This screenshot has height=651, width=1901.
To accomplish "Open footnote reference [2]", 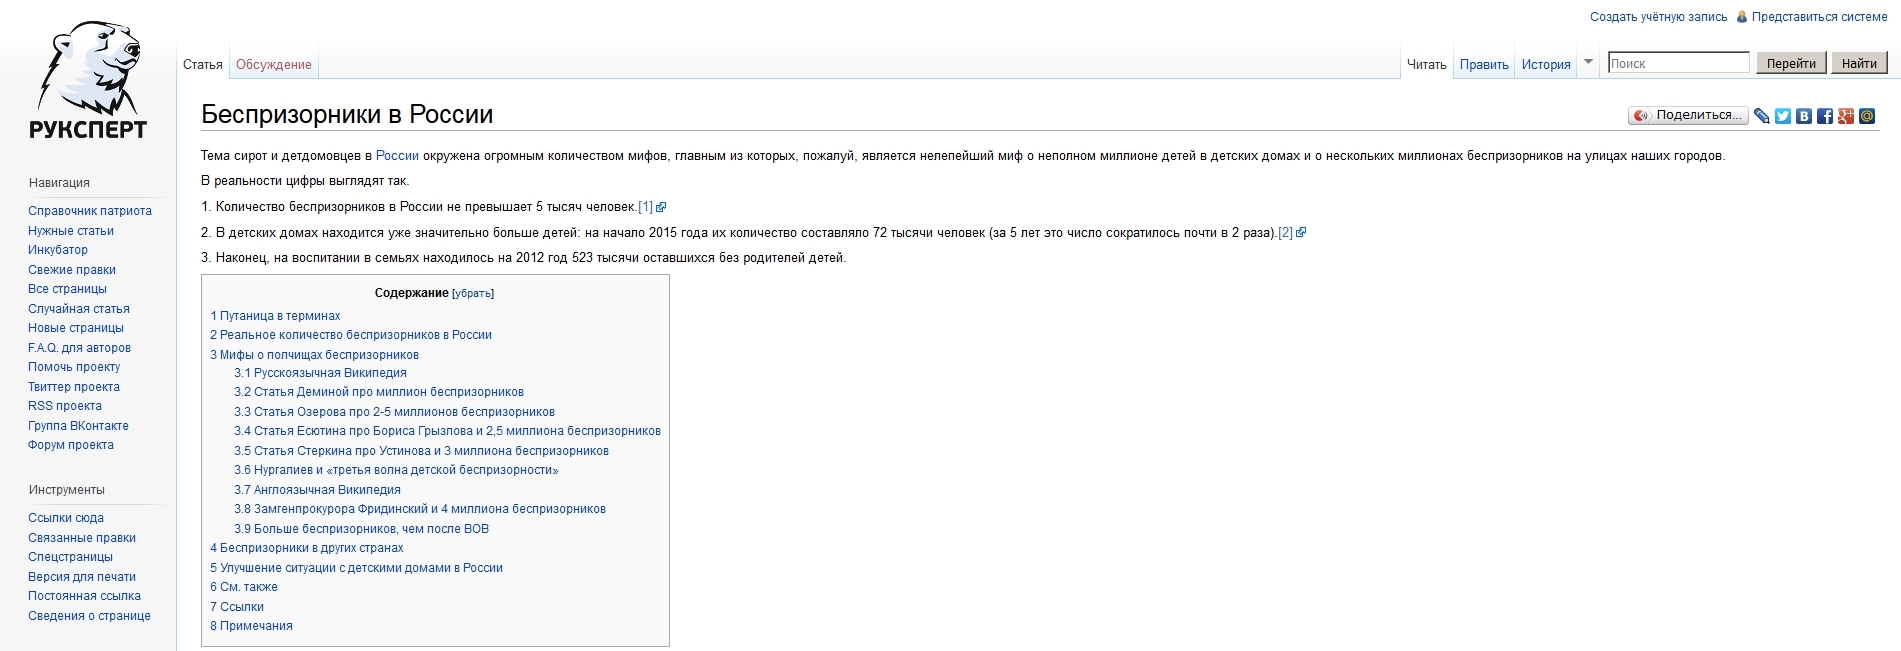I will tap(1285, 233).
